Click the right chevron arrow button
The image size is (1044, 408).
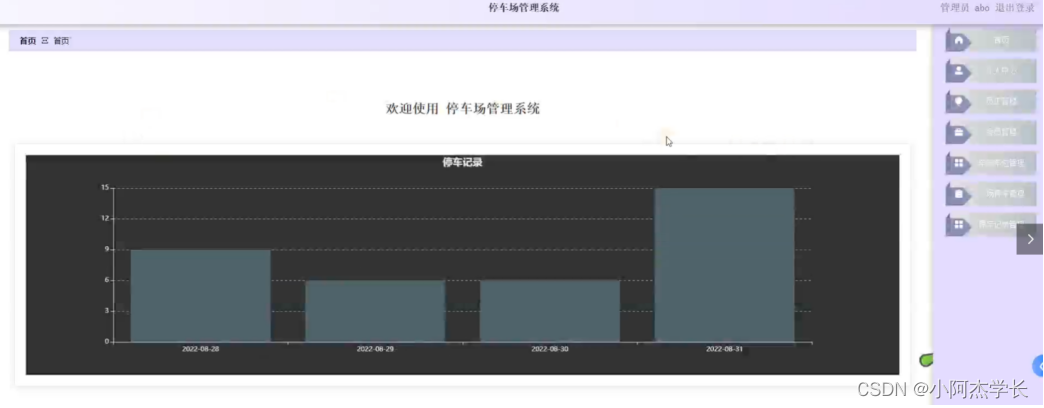coord(1030,239)
